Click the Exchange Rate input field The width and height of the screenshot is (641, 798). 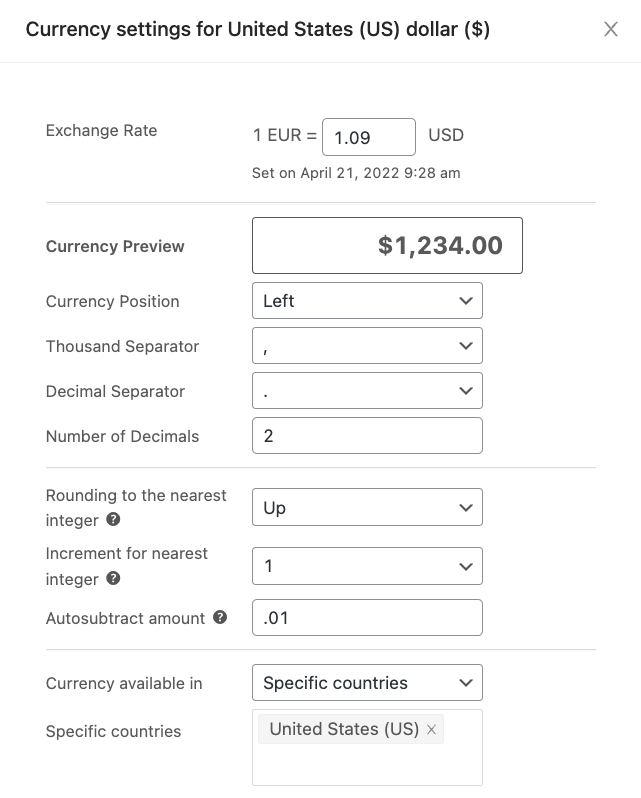tap(369, 137)
